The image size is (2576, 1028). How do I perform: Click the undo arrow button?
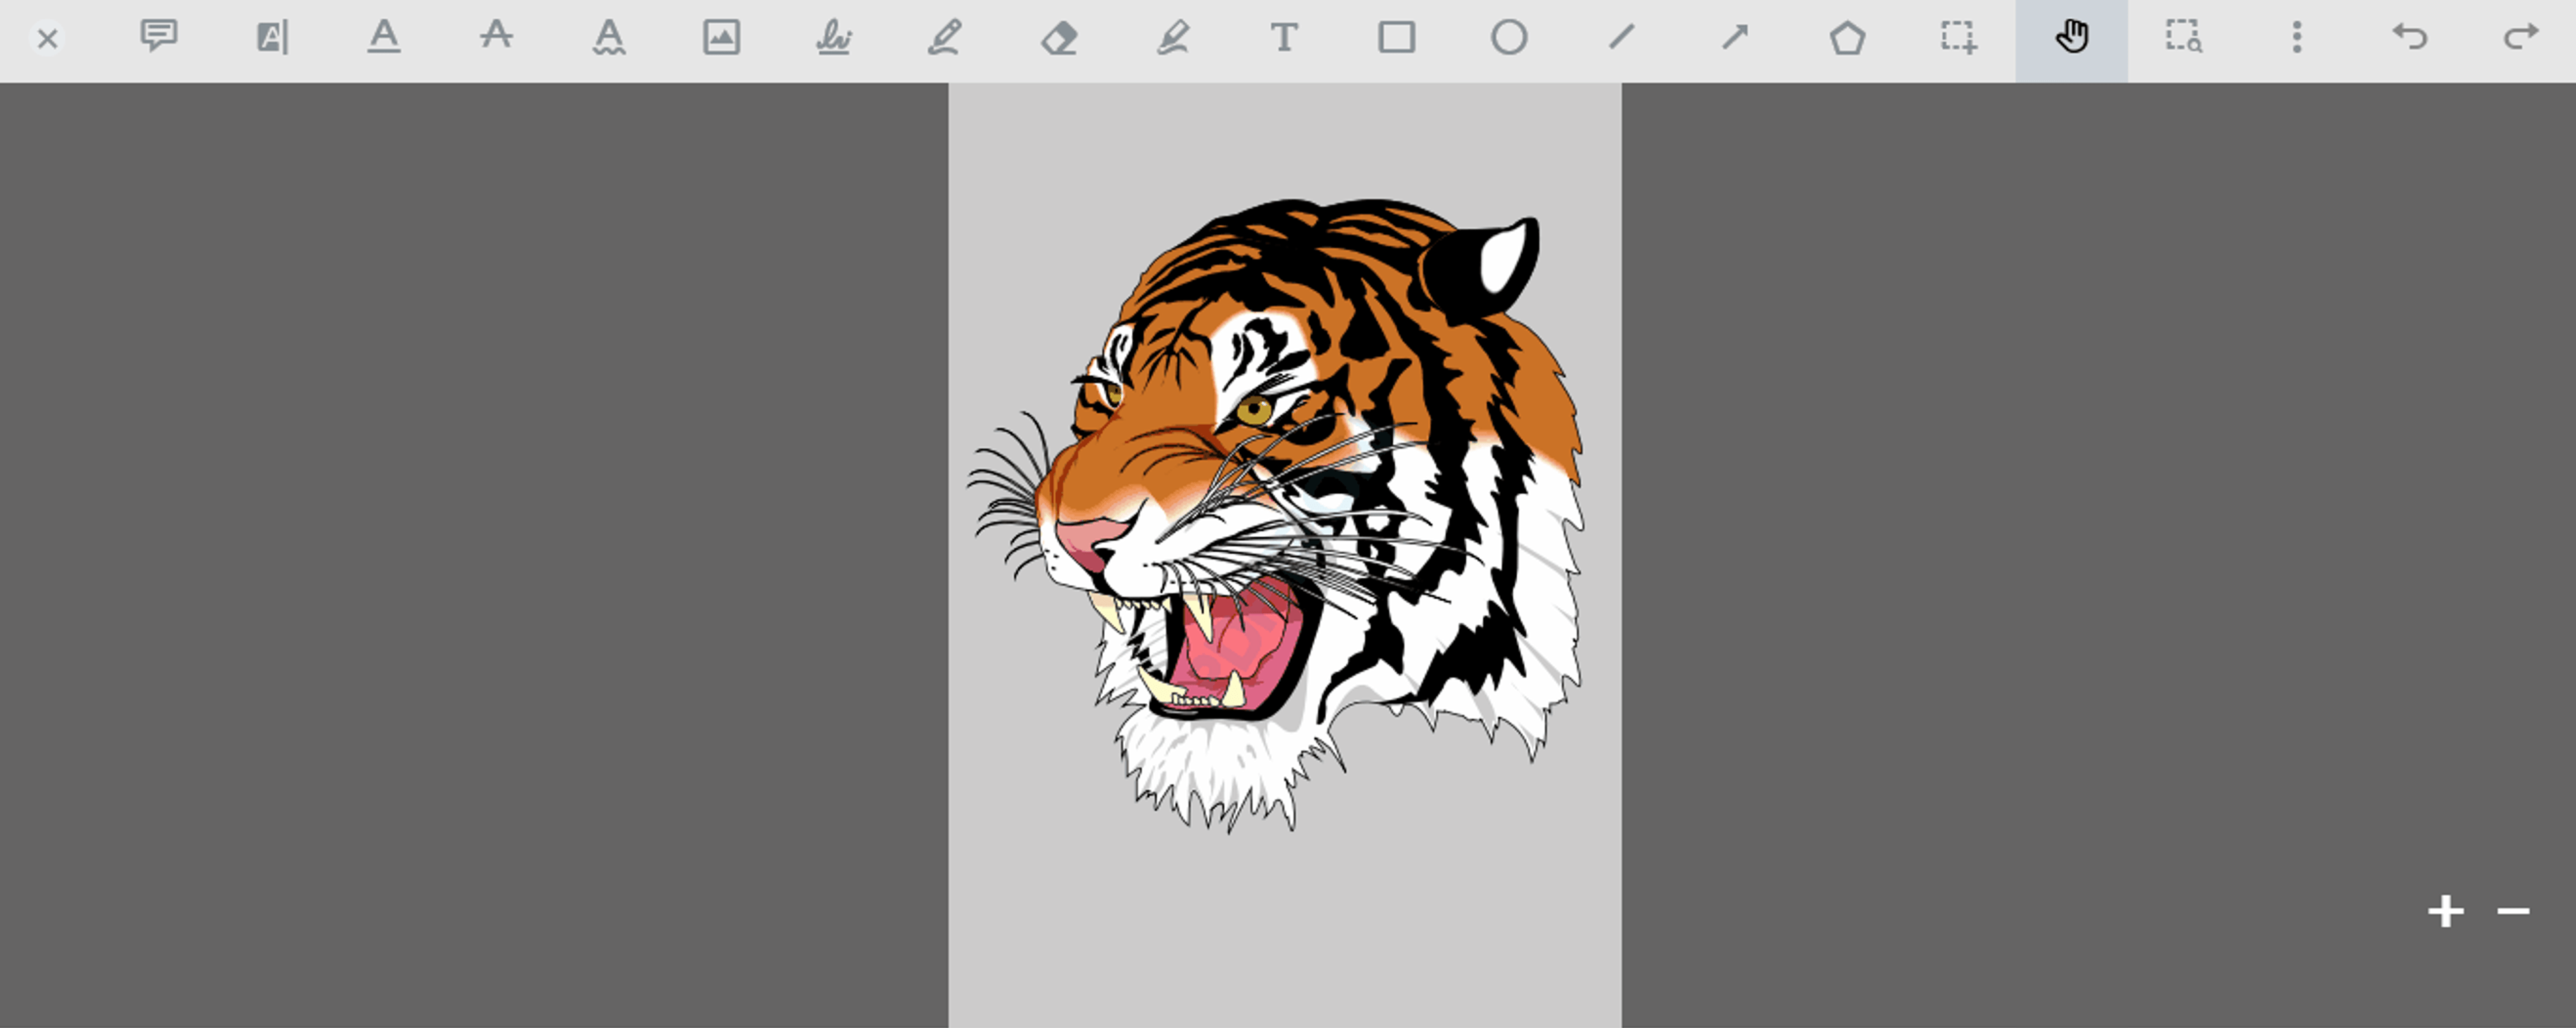[2410, 37]
